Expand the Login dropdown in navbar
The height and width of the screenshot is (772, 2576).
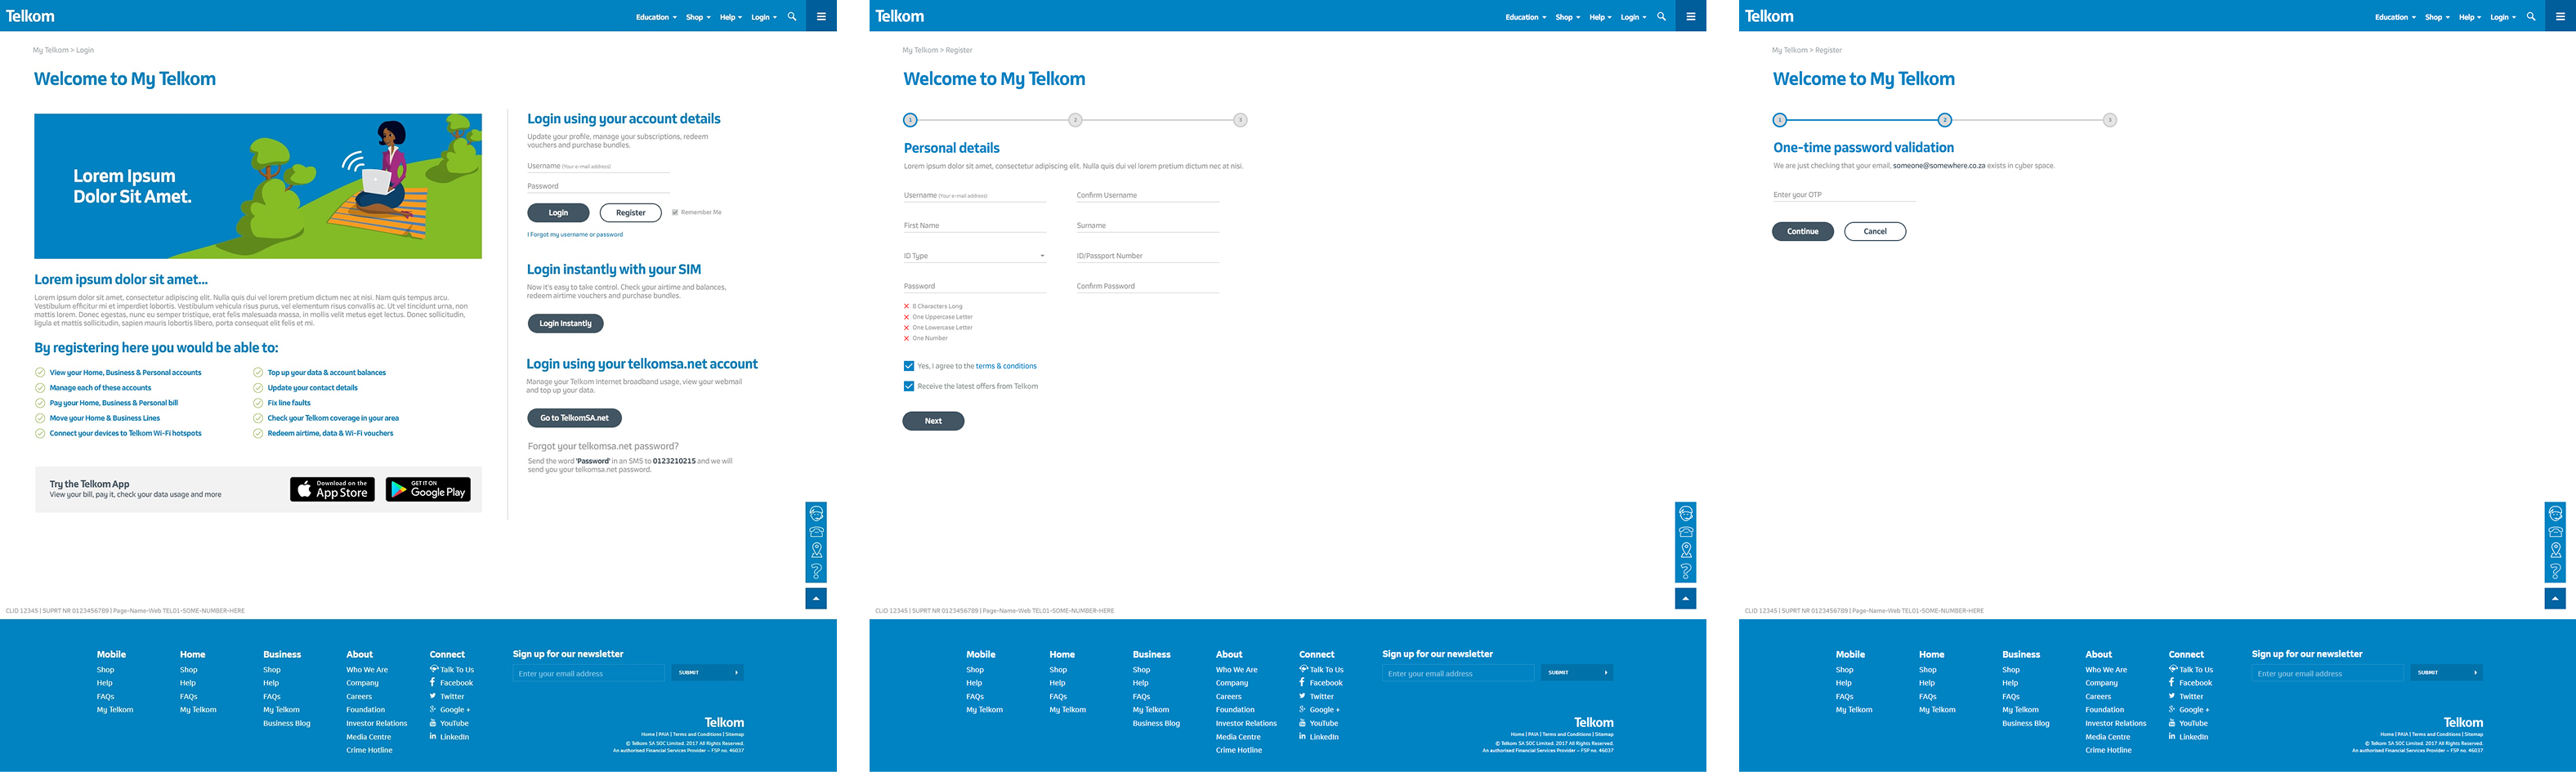[760, 16]
